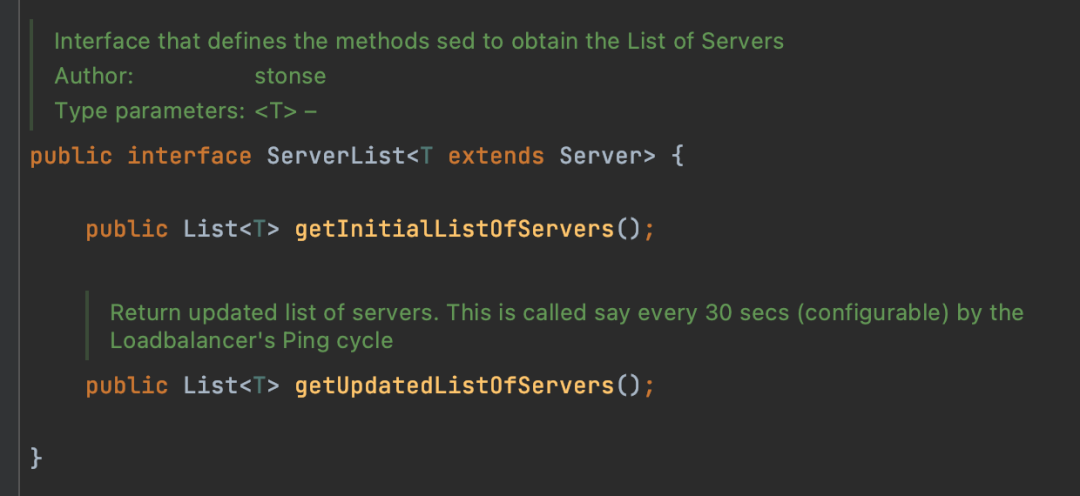Click T type parameter inside ServerList<T
The height and width of the screenshot is (496, 1080).
(426, 156)
